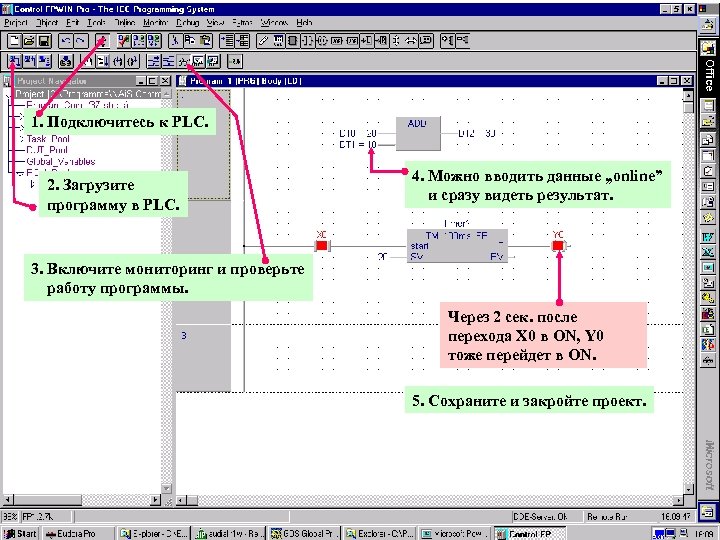This screenshot has height=540, width=720.
Task: Click Remote Run status in status bar
Action: [x=608, y=517]
